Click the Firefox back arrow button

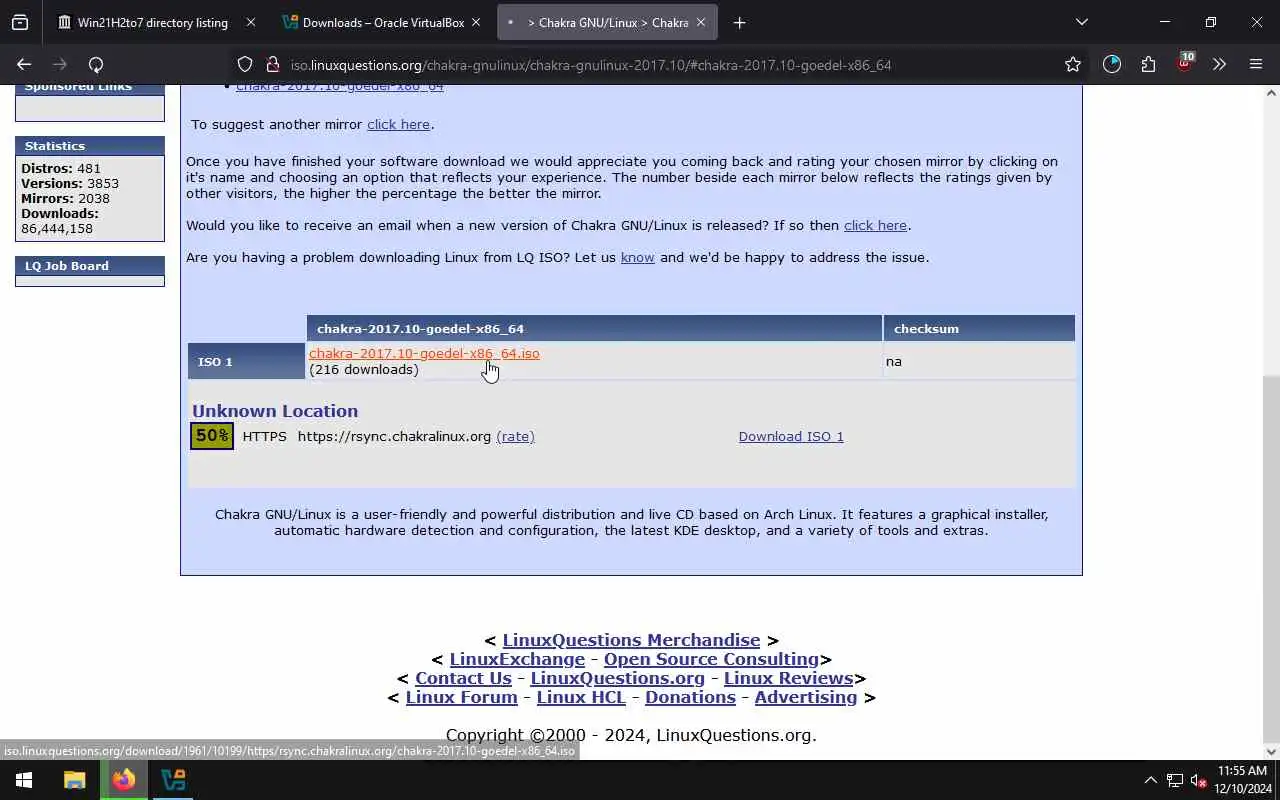[24, 64]
